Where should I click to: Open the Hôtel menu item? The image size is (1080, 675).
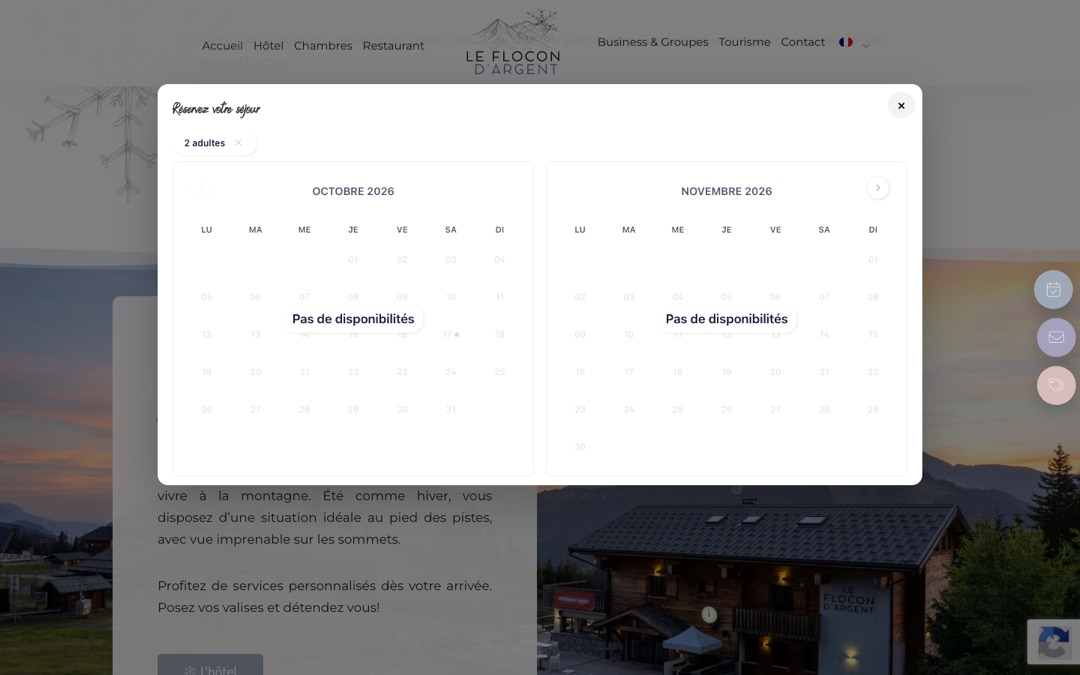268,45
